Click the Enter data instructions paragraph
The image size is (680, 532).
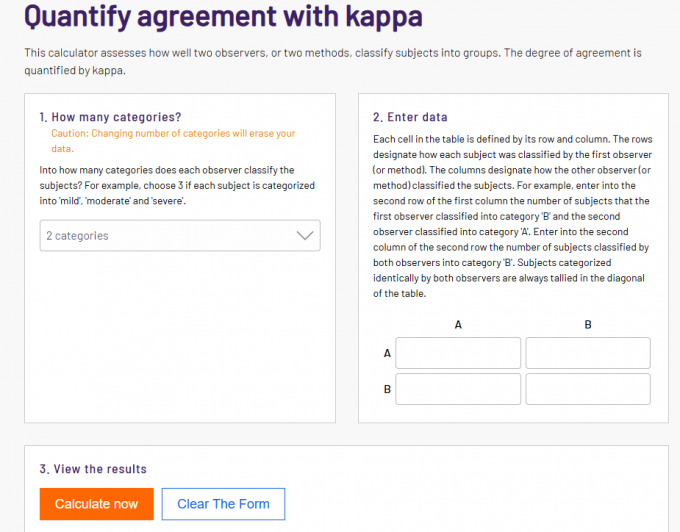[x=513, y=216]
